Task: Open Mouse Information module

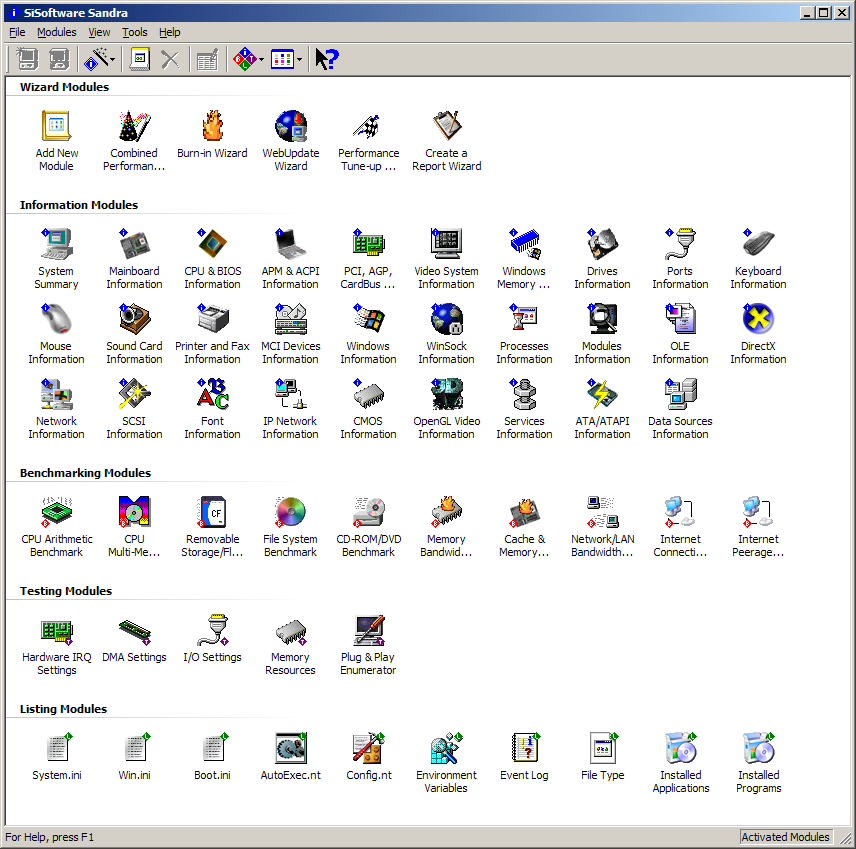Action: [56, 334]
